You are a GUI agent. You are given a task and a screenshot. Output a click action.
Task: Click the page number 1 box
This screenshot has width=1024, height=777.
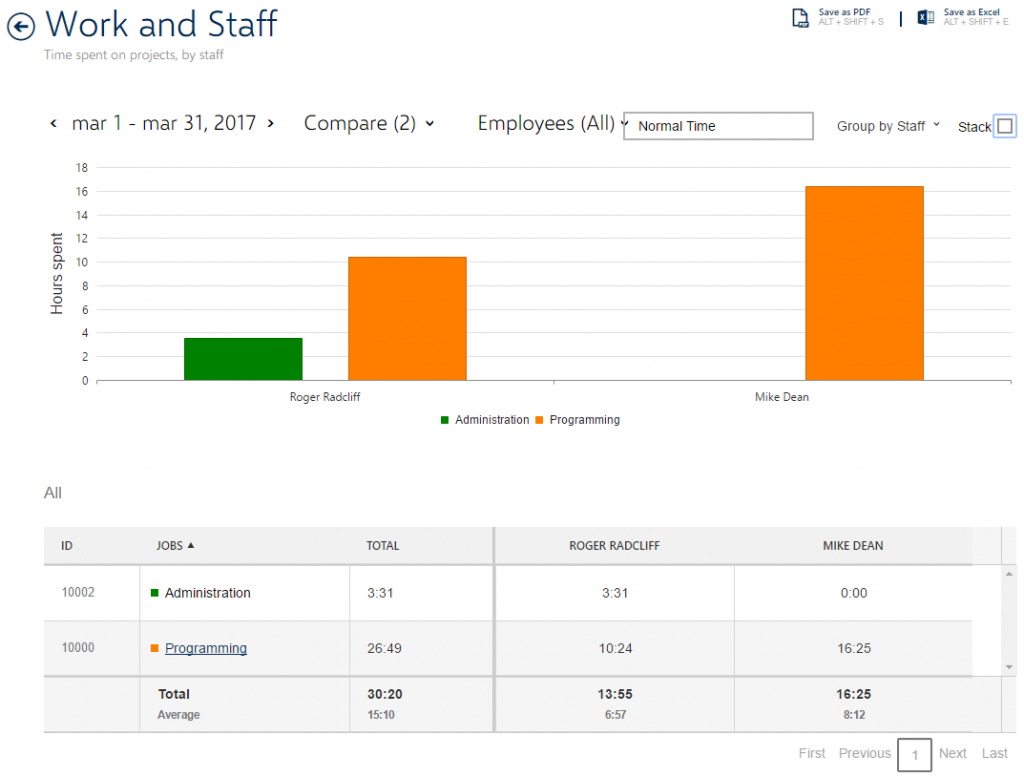(x=914, y=755)
